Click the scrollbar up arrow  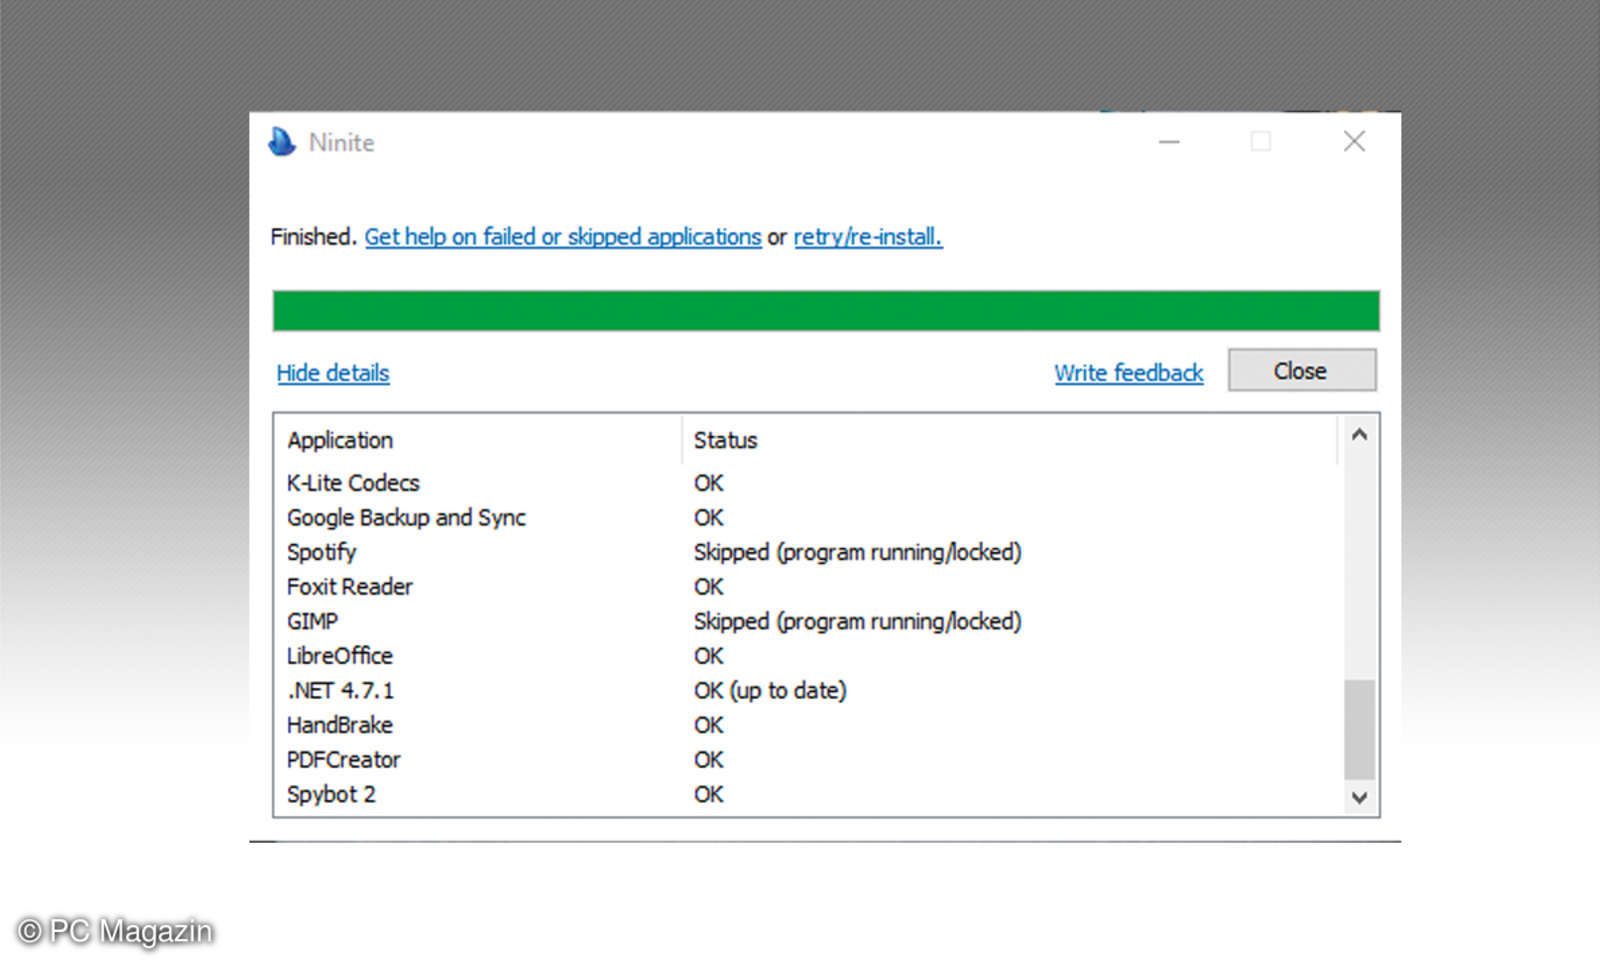(x=1358, y=433)
